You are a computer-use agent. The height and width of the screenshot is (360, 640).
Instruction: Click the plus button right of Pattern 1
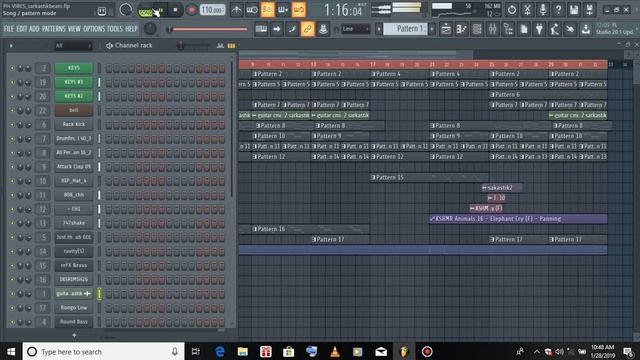click(x=431, y=29)
